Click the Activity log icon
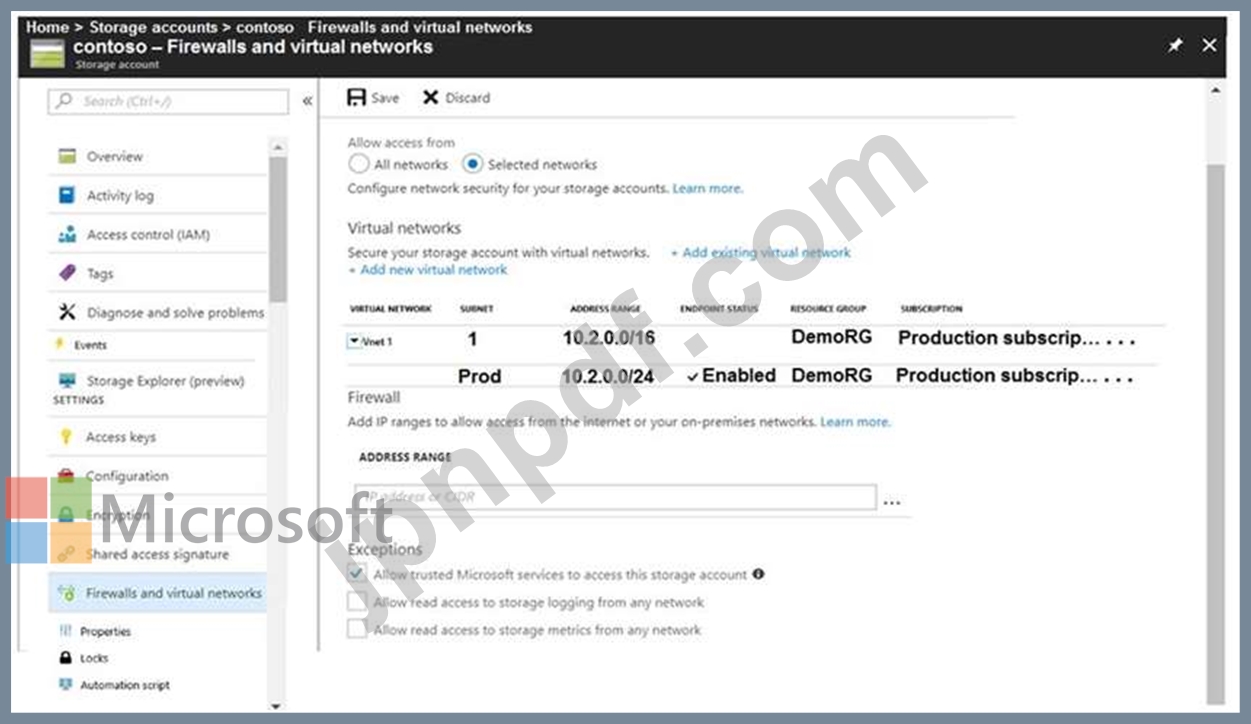 67,195
